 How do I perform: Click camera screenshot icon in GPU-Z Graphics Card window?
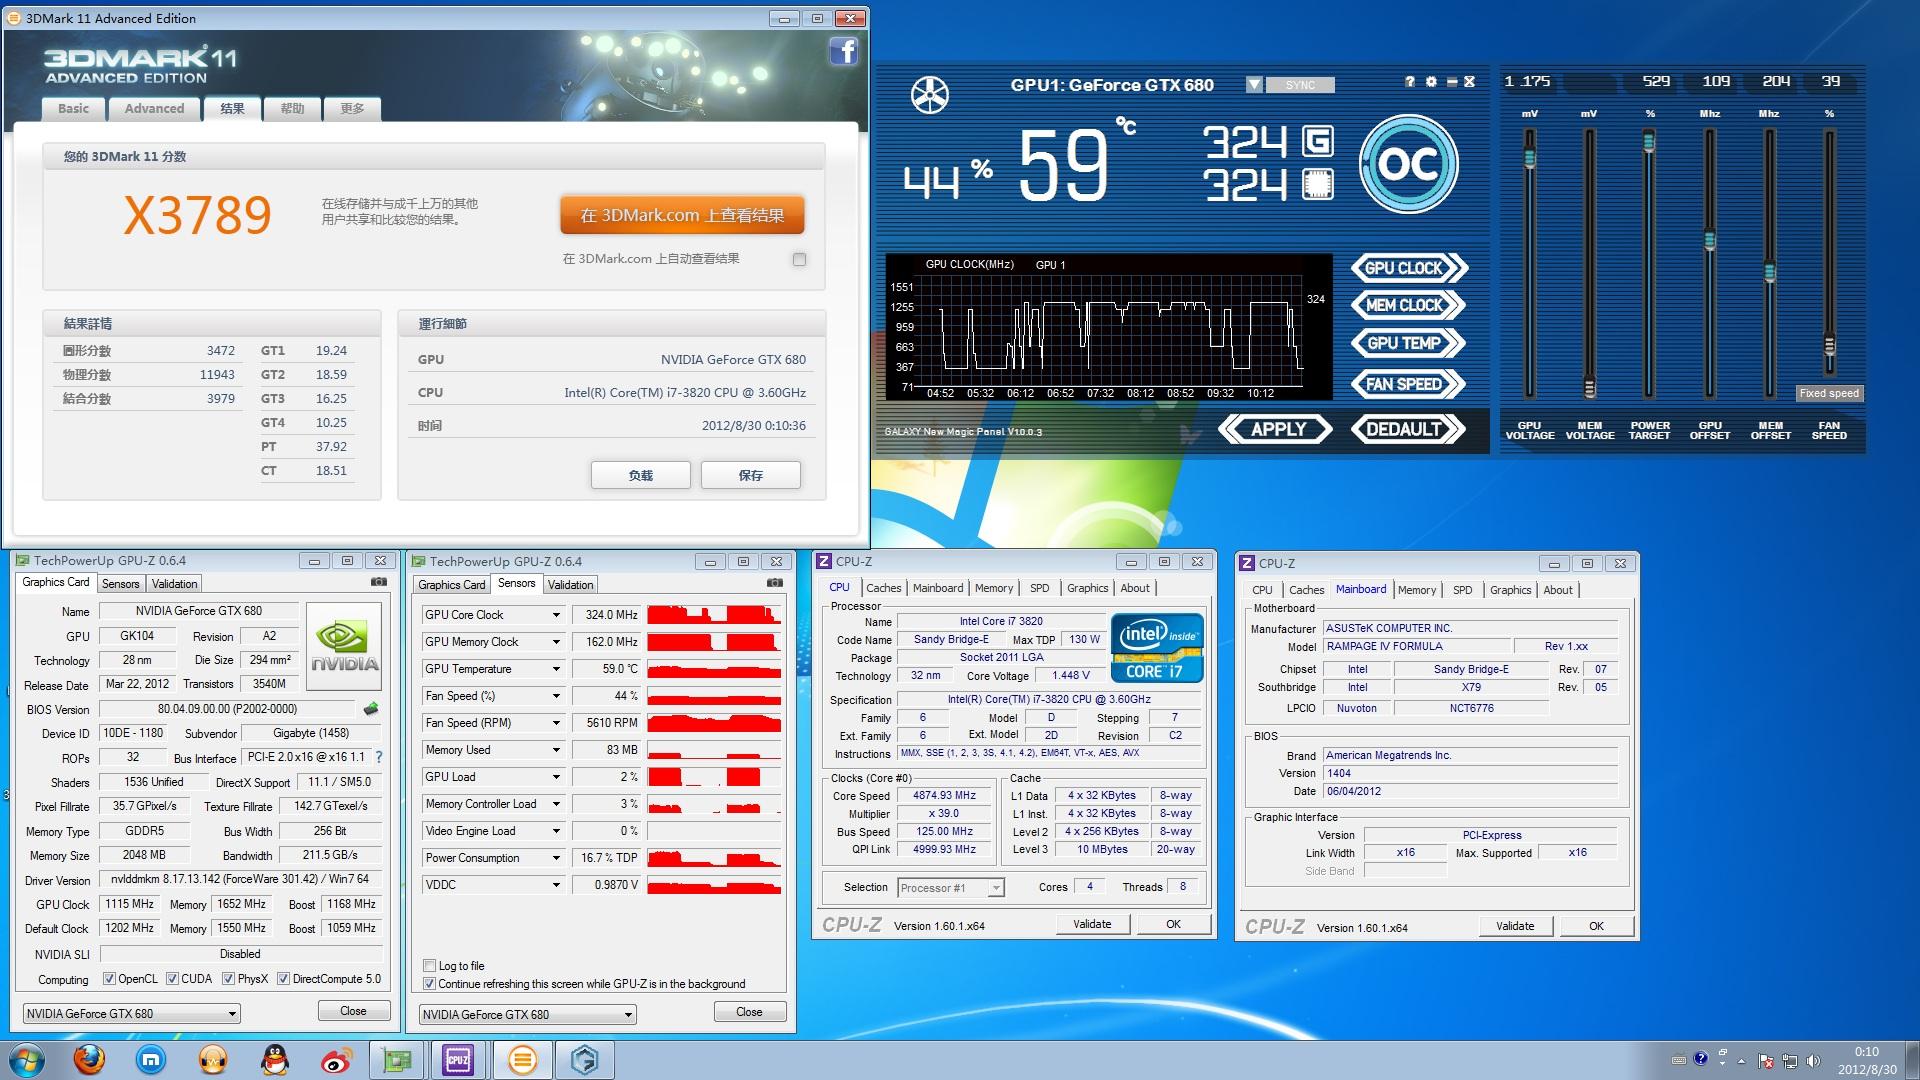click(378, 581)
